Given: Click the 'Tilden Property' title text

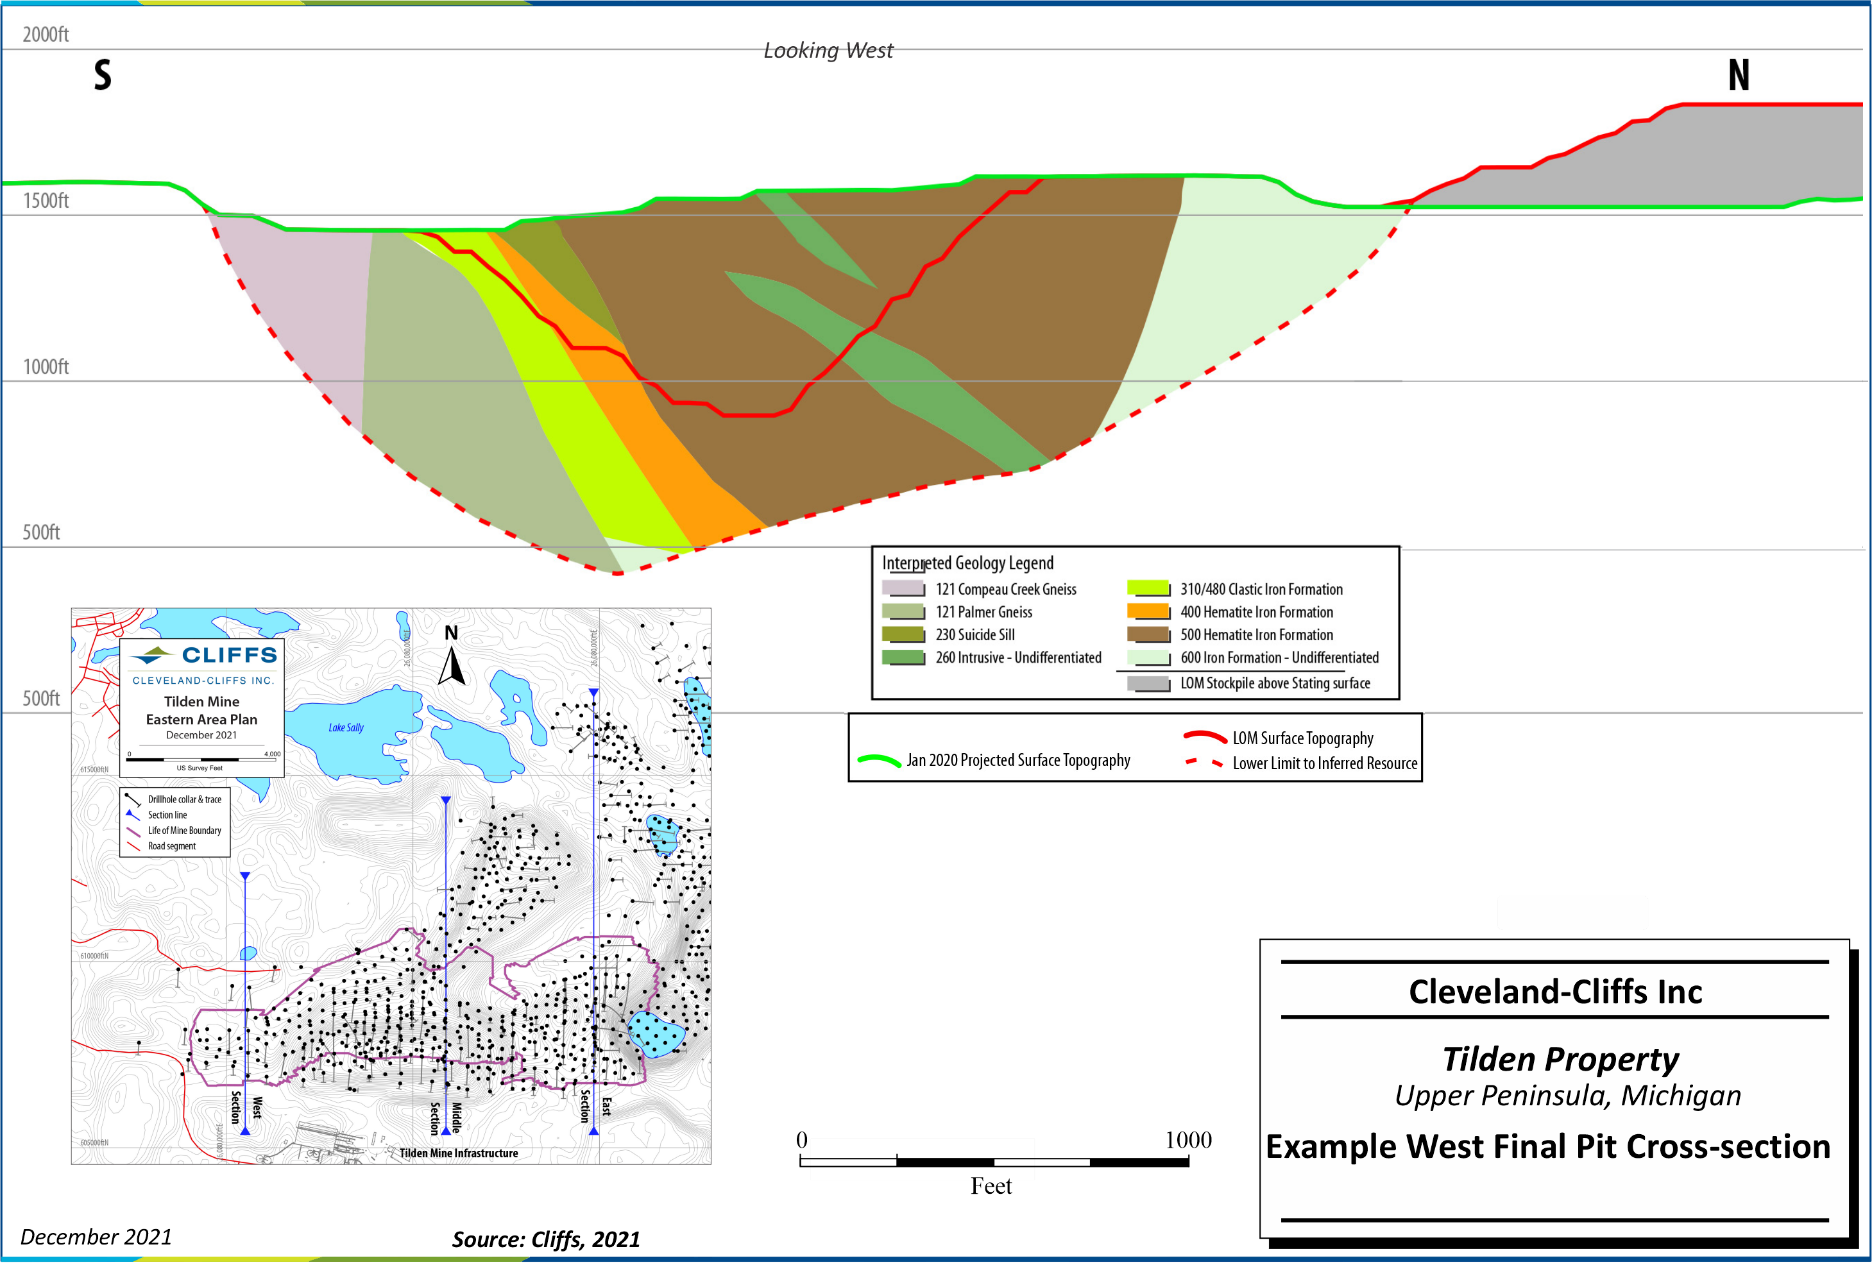Looking at the screenshot, I should pyautogui.click(x=1560, y=1059).
